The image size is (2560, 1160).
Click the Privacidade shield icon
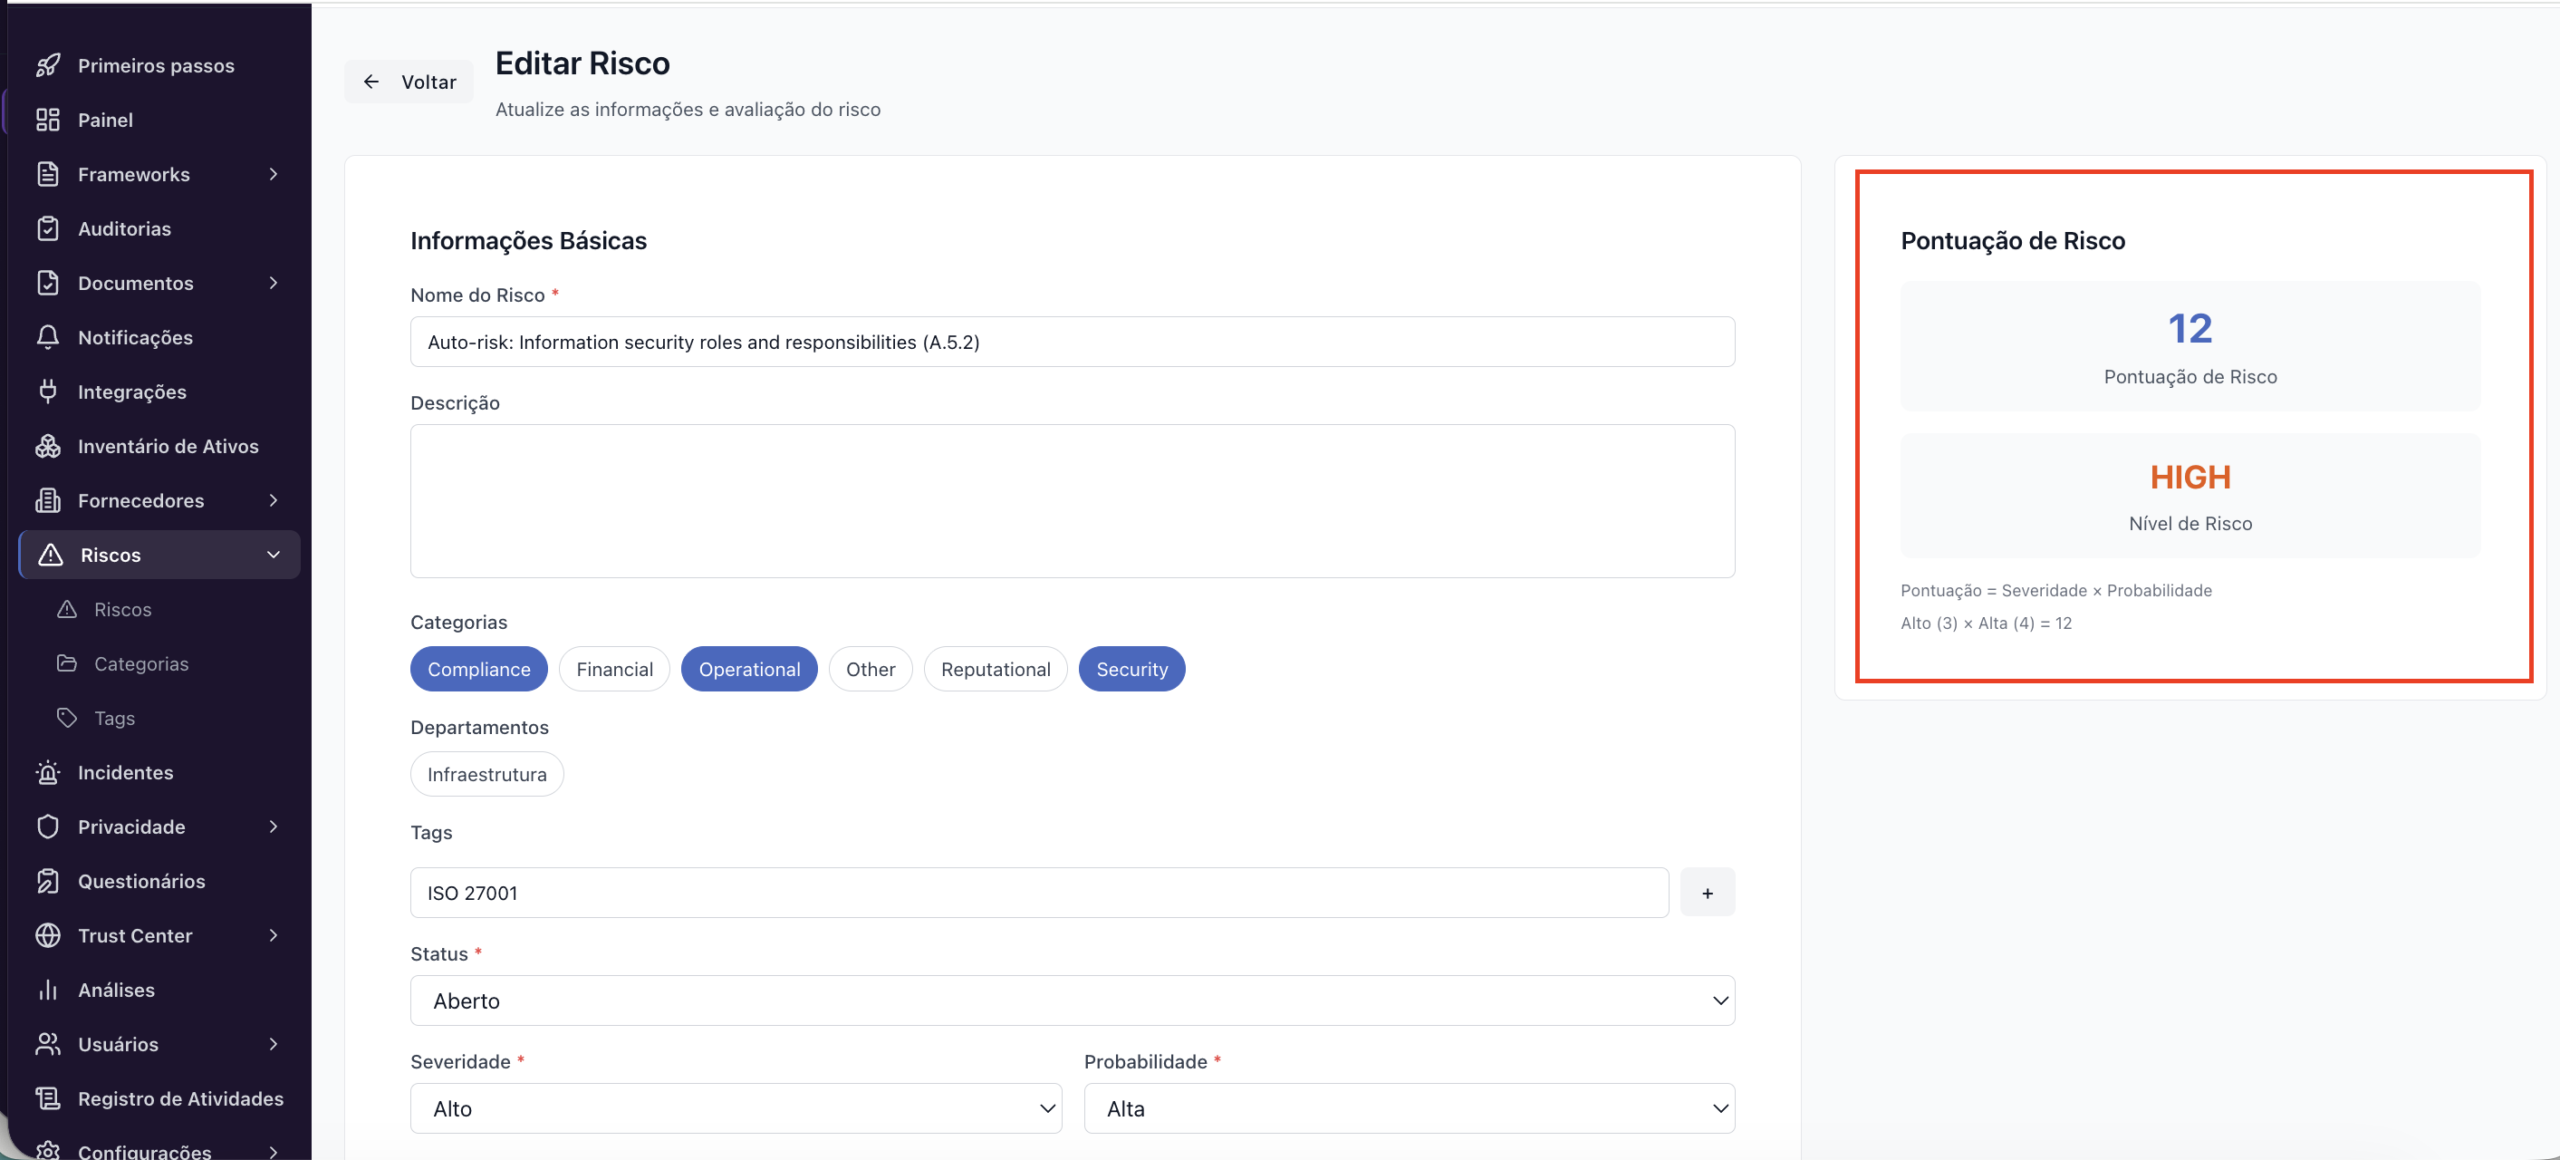point(48,826)
